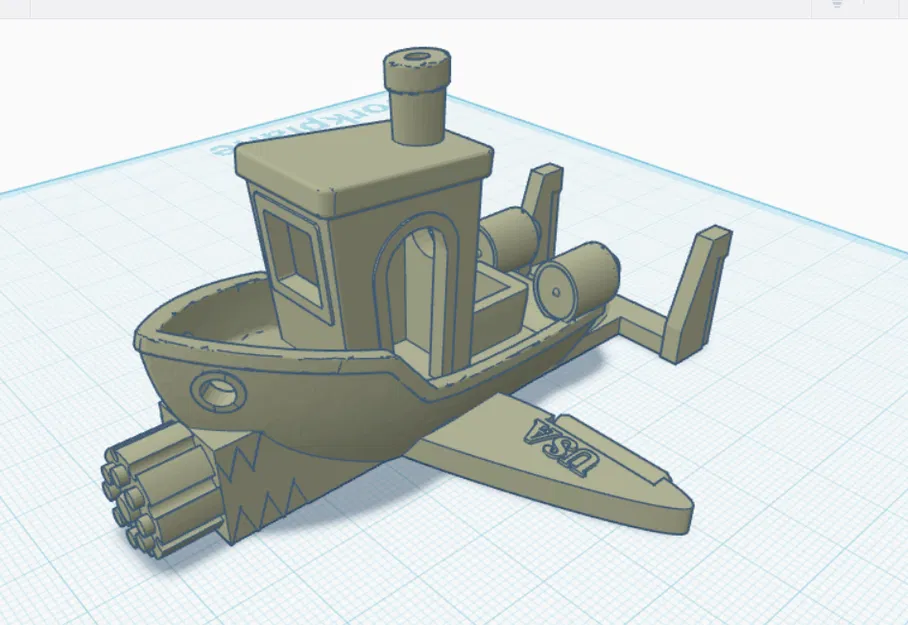Click the cluster of gun barrels at the bow

[150, 490]
